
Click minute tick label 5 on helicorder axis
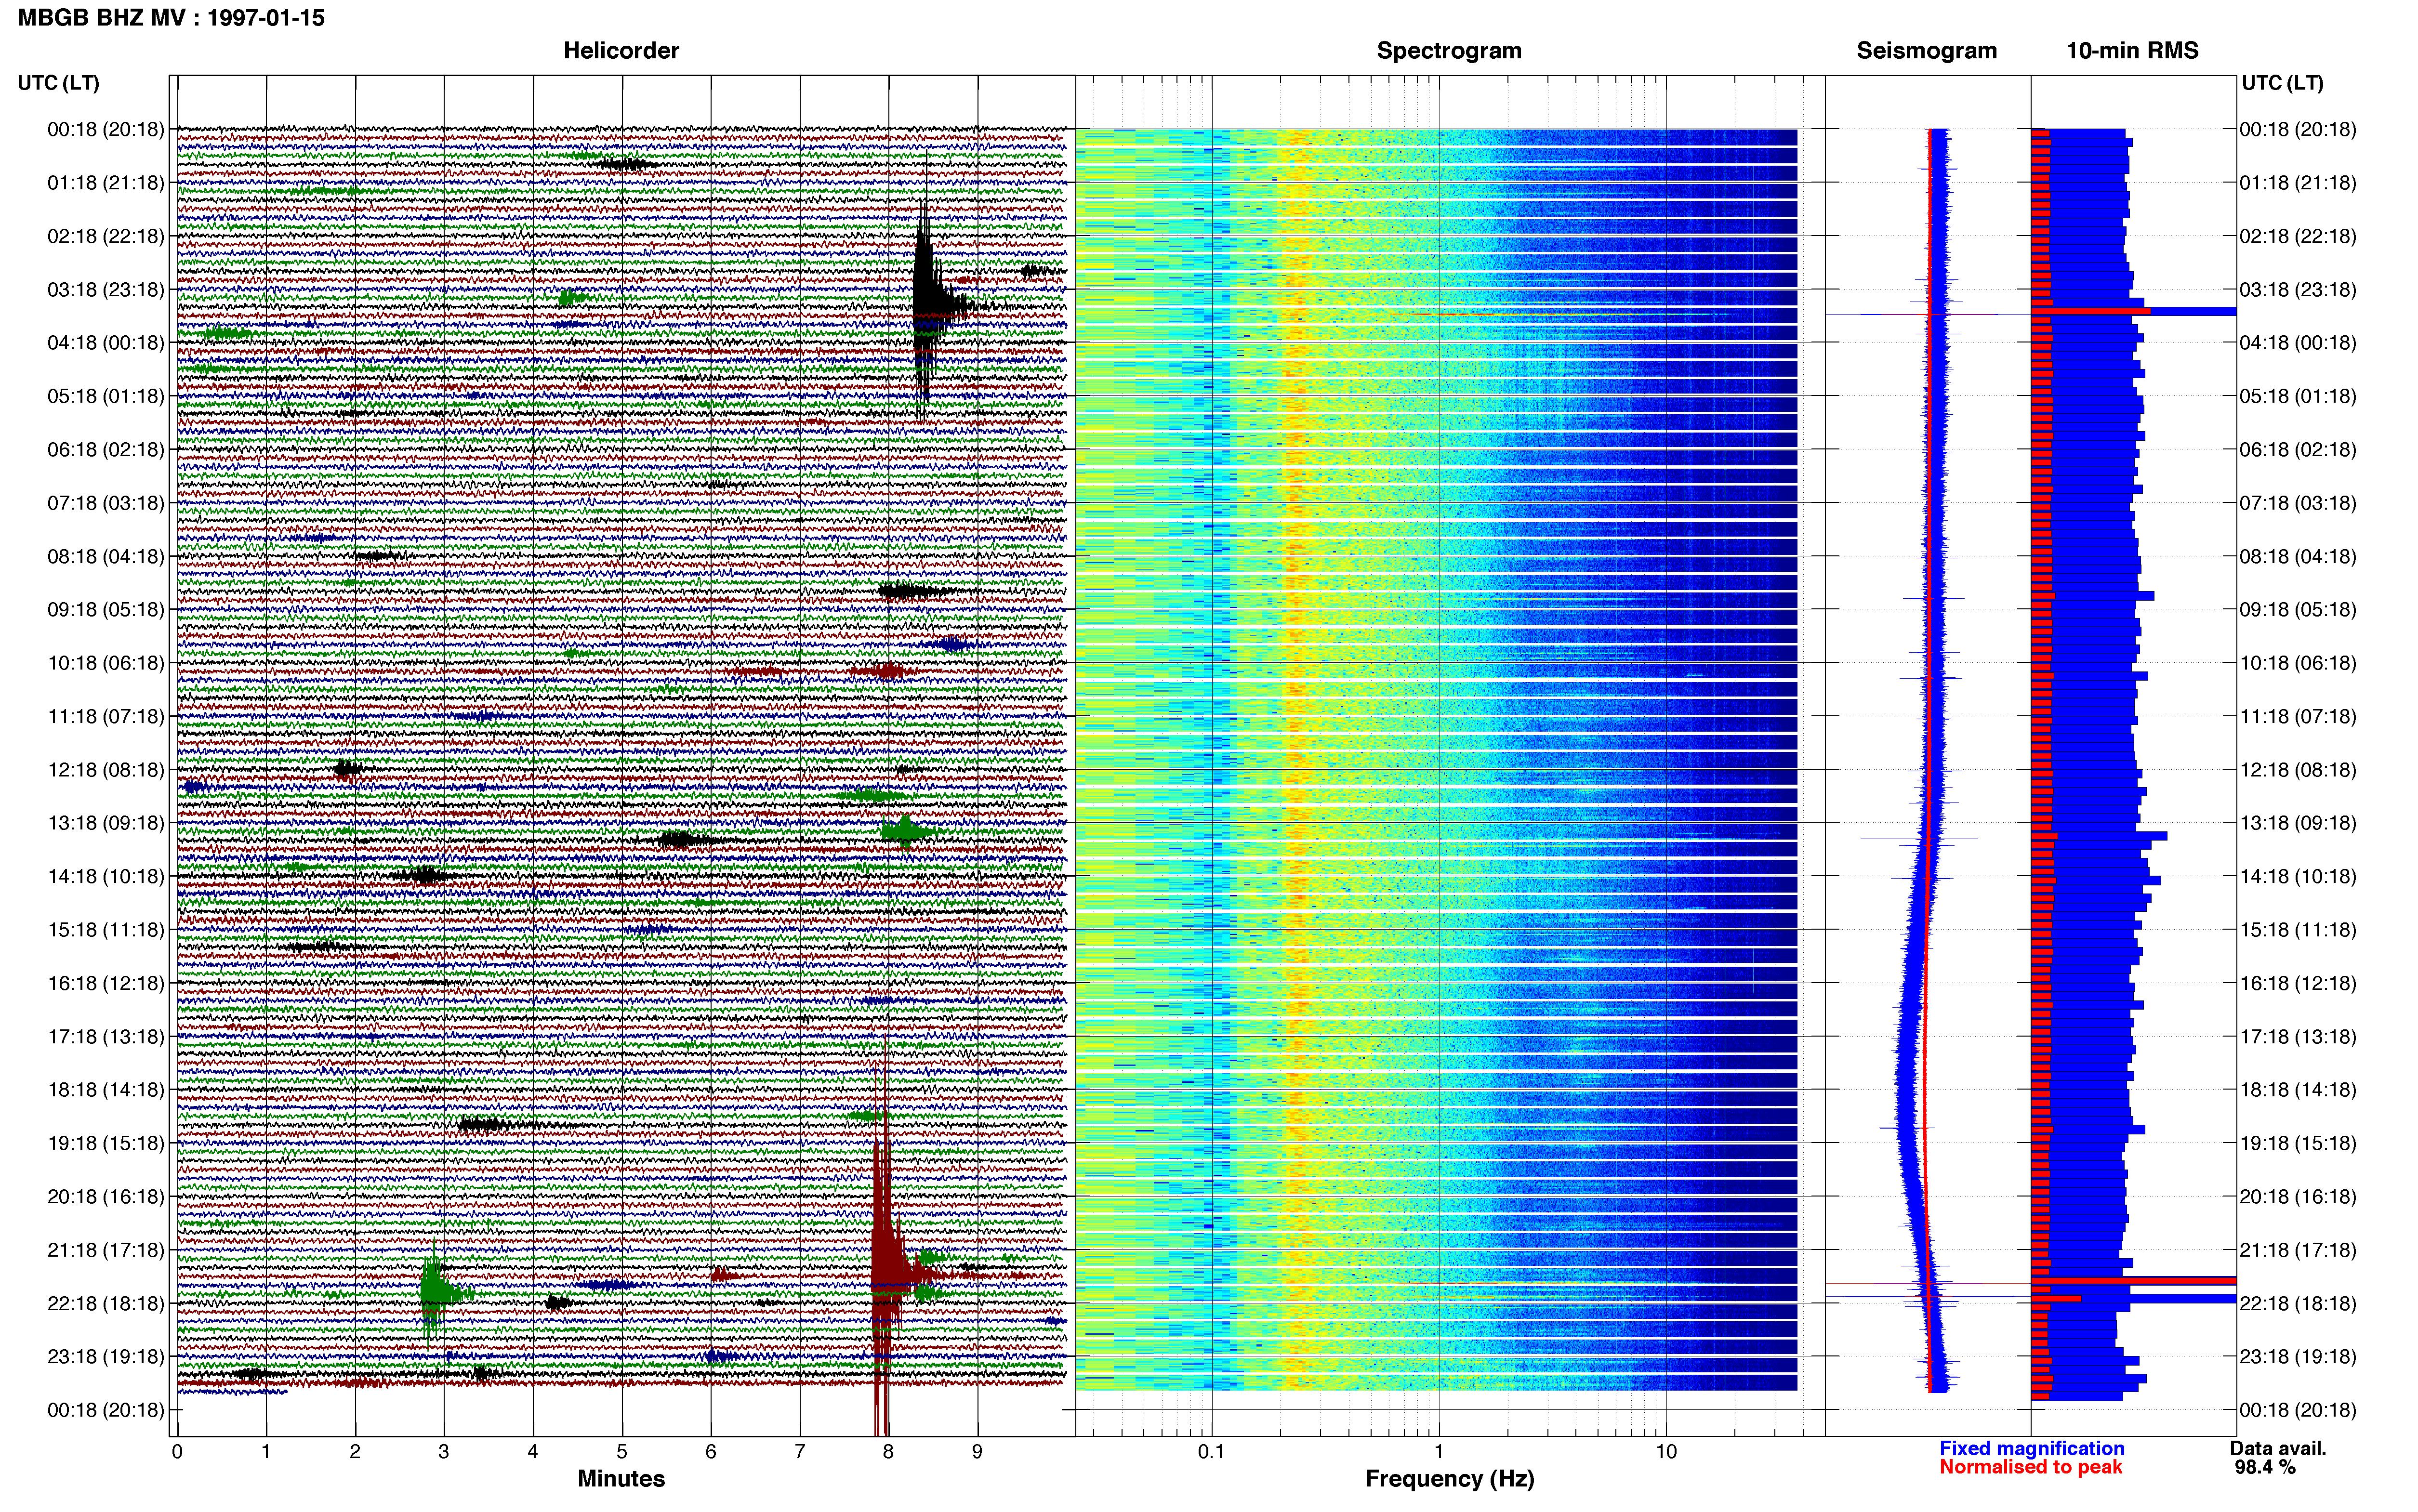pos(622,1451)
